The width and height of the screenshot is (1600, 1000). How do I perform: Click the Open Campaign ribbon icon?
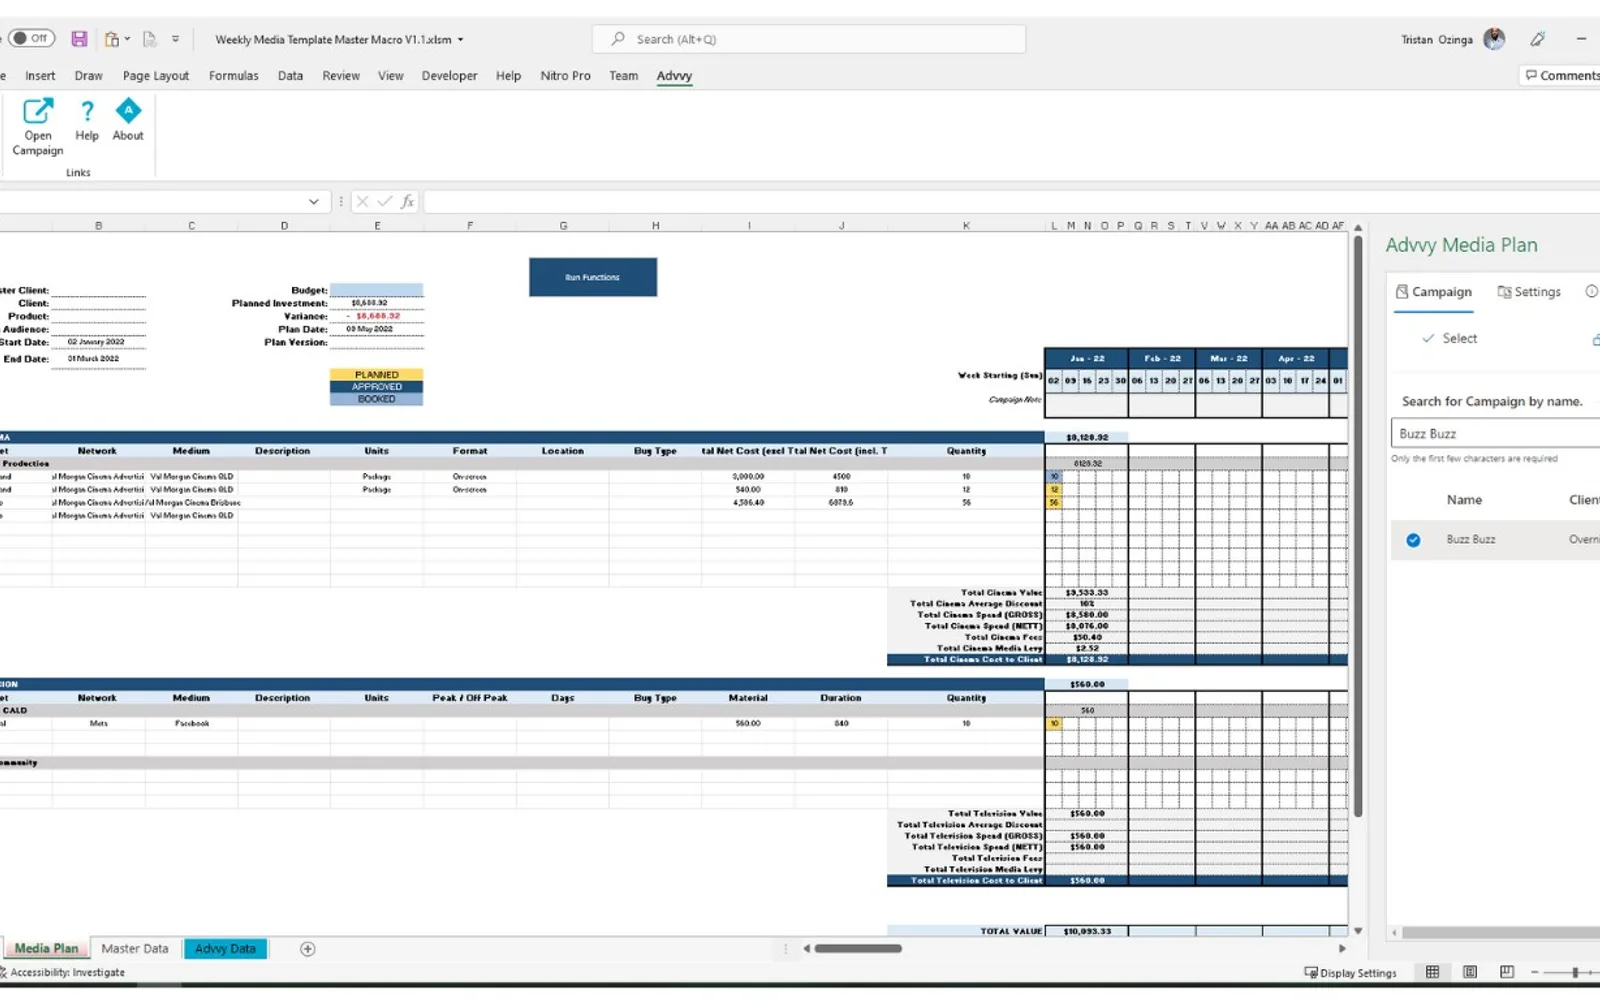coord(38,111)
